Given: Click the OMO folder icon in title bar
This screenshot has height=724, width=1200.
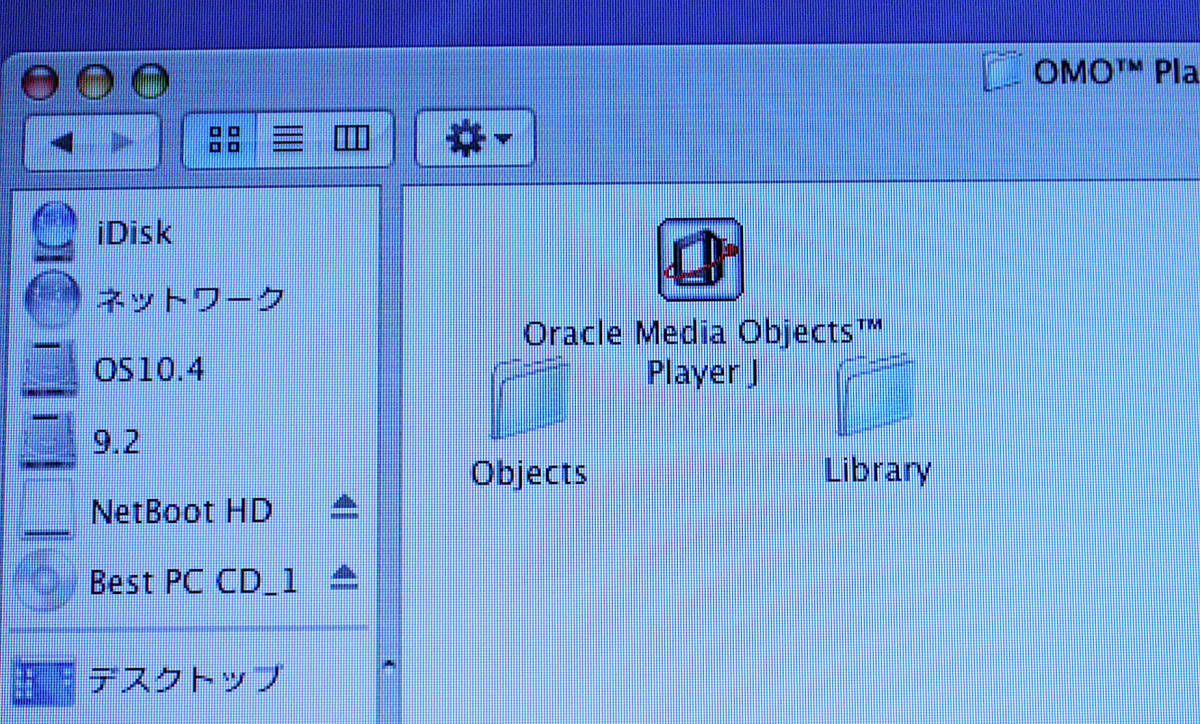Looking at the screenshot, I should click(x=1003, y=71).
